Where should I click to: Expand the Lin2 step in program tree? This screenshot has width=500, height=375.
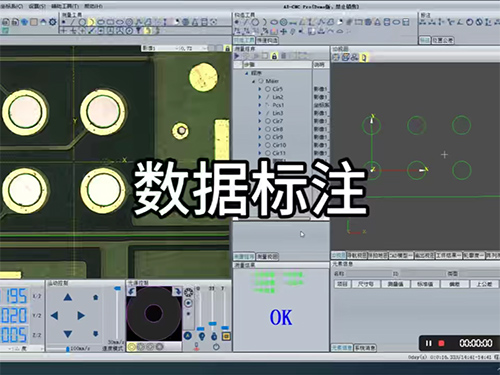click(260, 97)
